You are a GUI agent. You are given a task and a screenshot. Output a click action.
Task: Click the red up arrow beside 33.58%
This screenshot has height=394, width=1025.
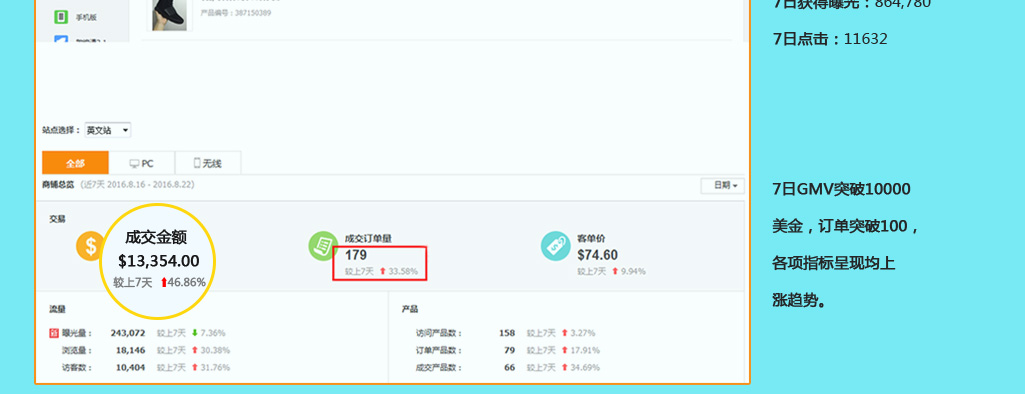383,271
